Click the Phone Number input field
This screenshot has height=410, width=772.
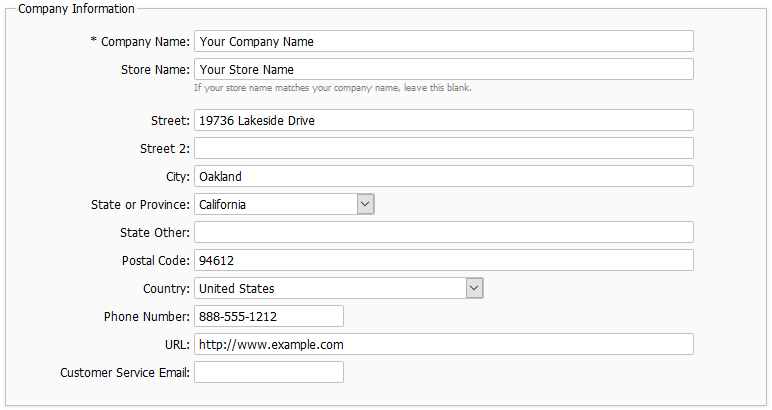click(x=269, y=316)
